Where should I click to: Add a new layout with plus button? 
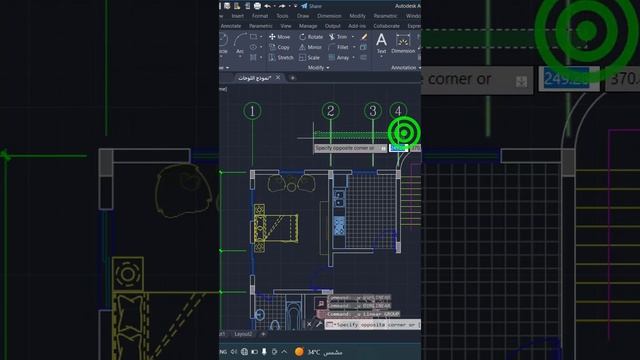pos(263,334)
